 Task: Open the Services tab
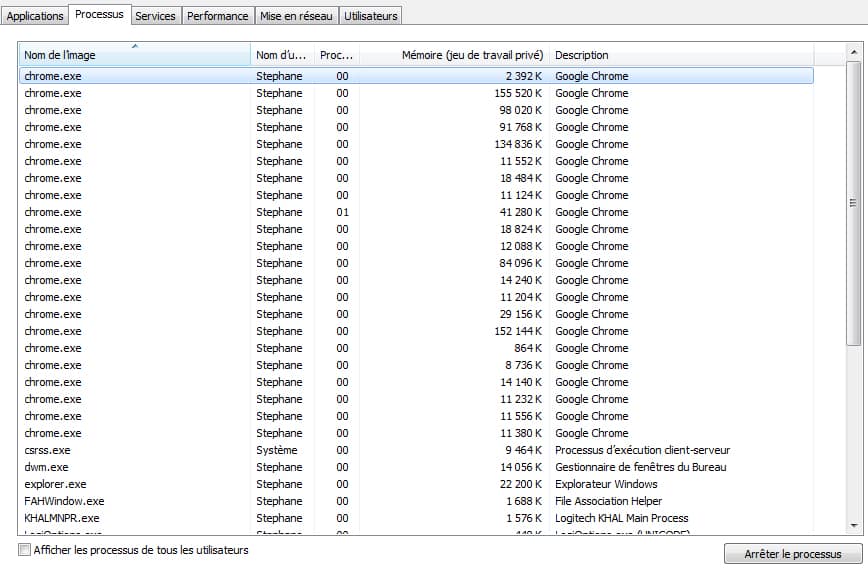point(155,15)
